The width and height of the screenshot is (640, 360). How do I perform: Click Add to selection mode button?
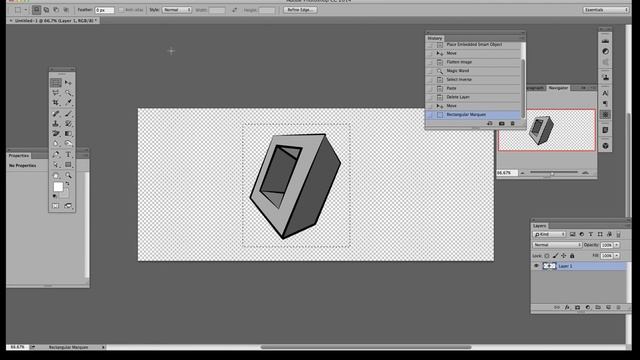tap(46, 10)
